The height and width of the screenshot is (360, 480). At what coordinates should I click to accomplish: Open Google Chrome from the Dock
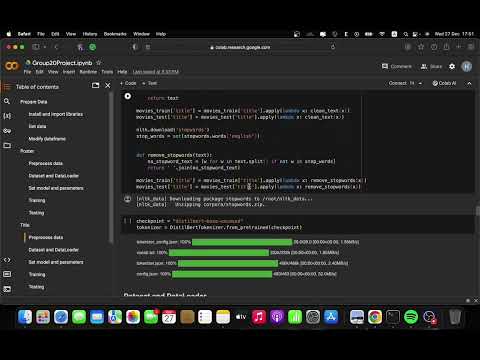(375, 317)
